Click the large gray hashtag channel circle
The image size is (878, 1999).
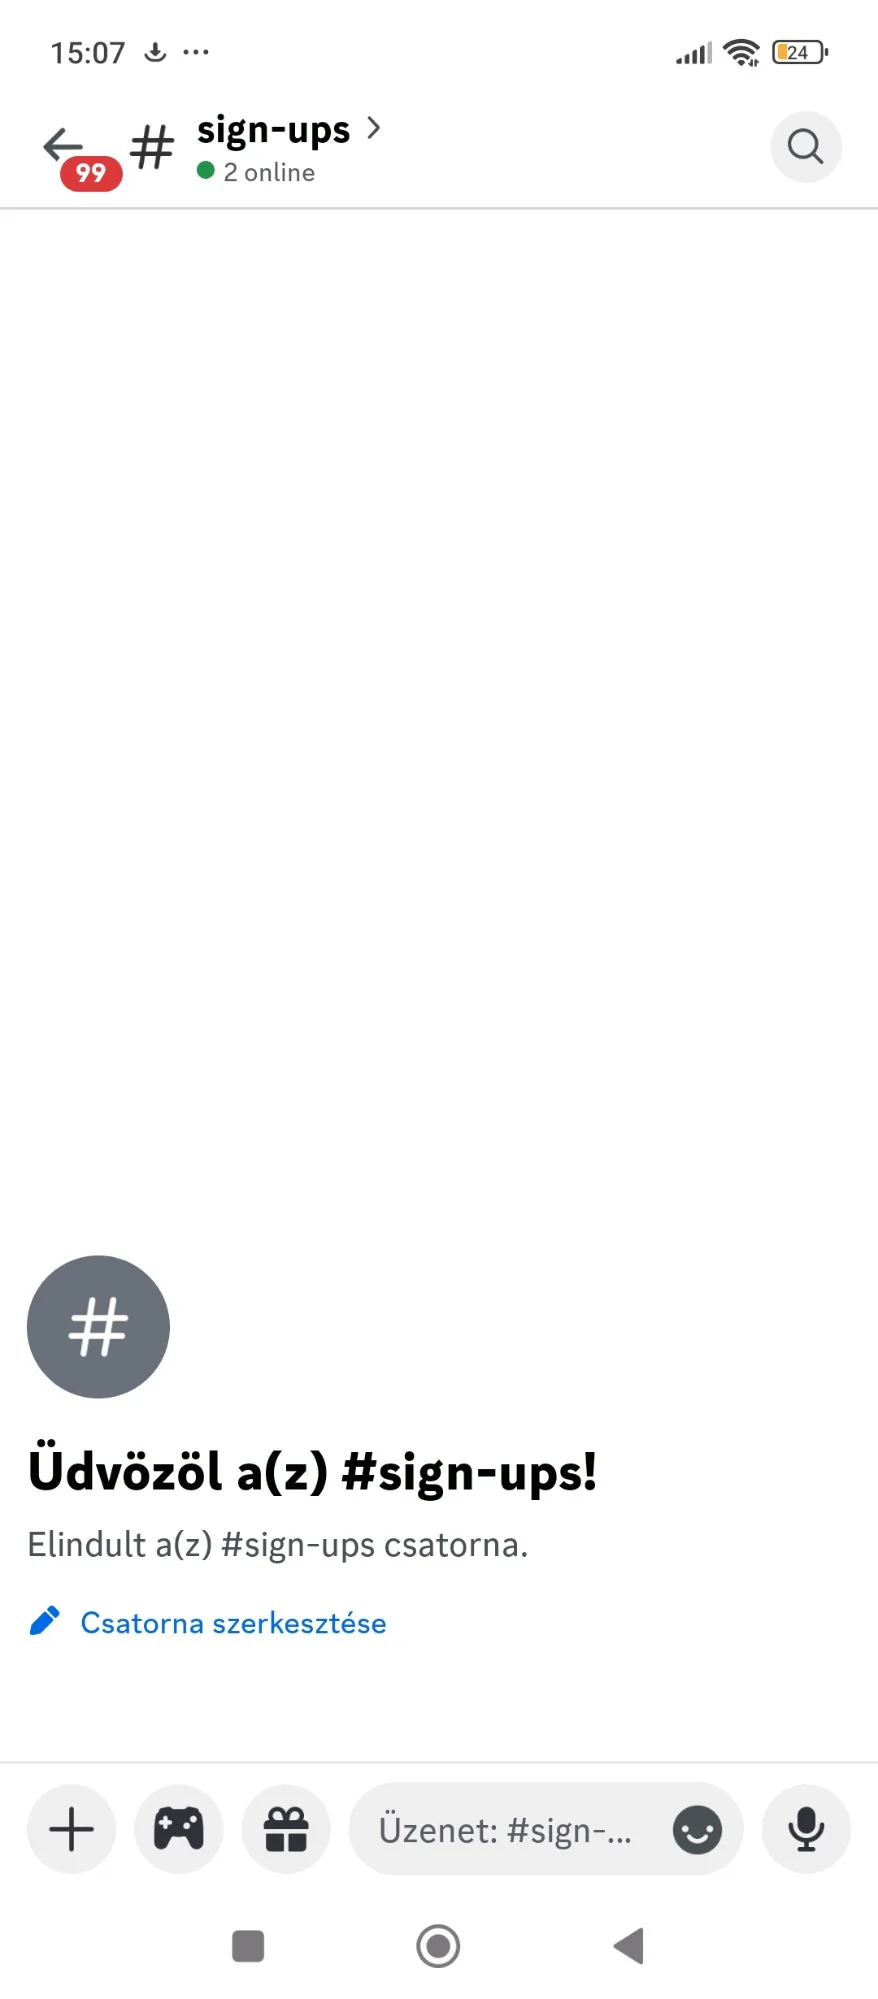[98, 1327]
